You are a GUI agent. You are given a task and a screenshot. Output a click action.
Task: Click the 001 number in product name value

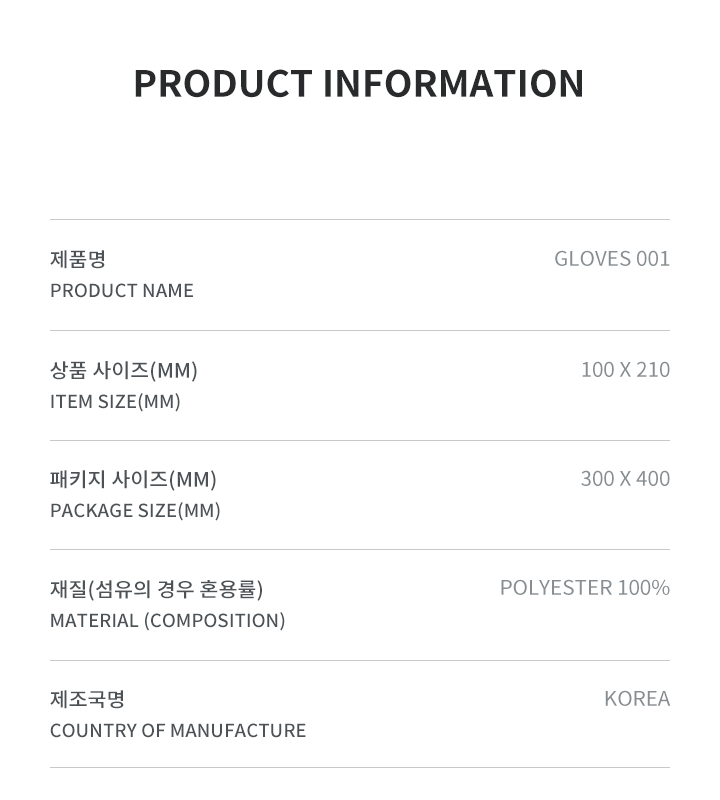click(x=653, y=259)
